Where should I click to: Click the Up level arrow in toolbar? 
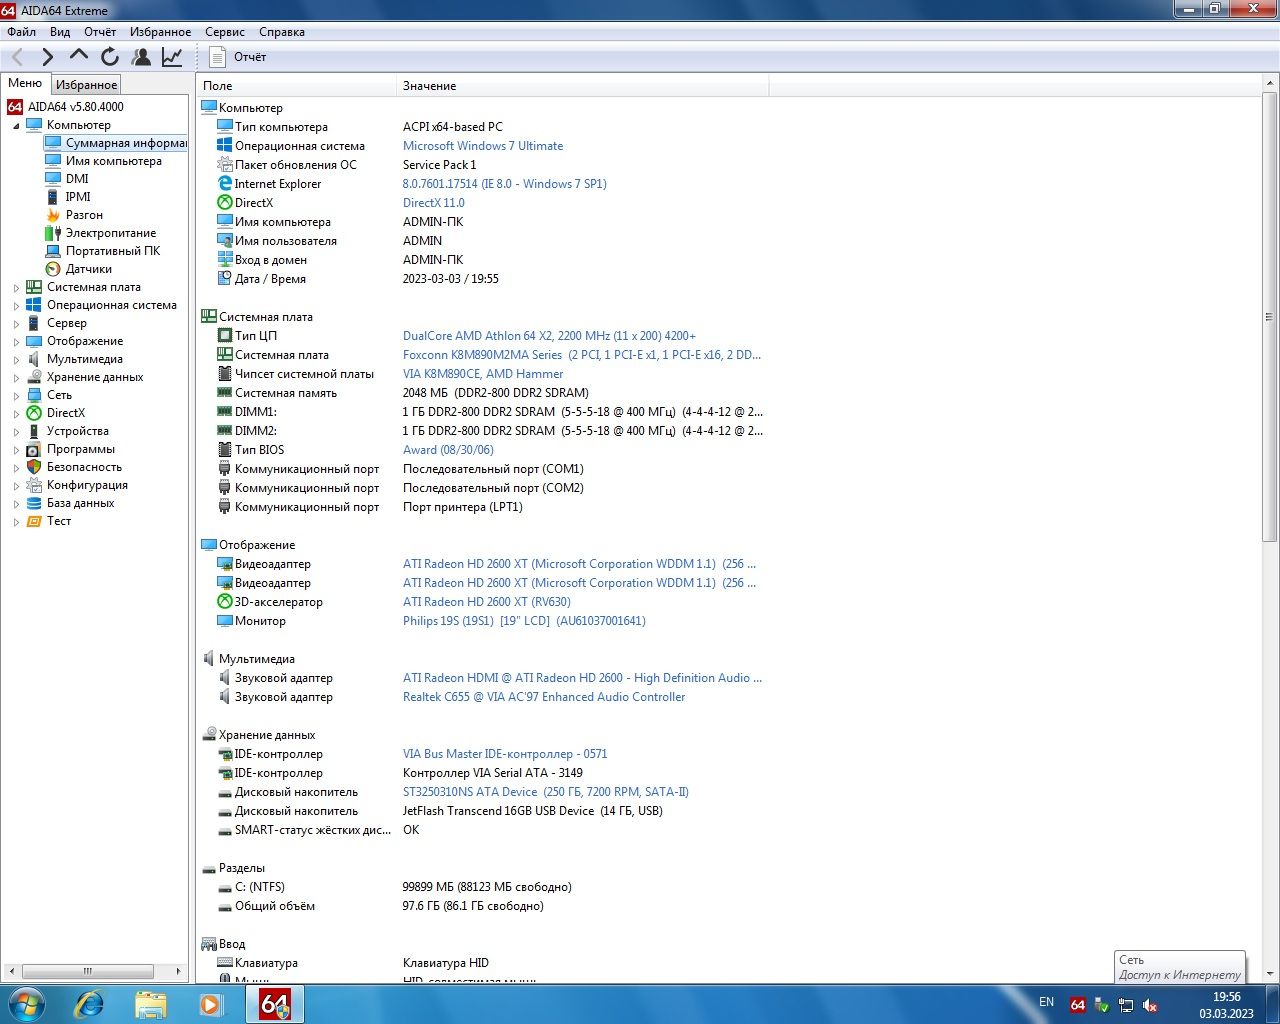point(79,57)
